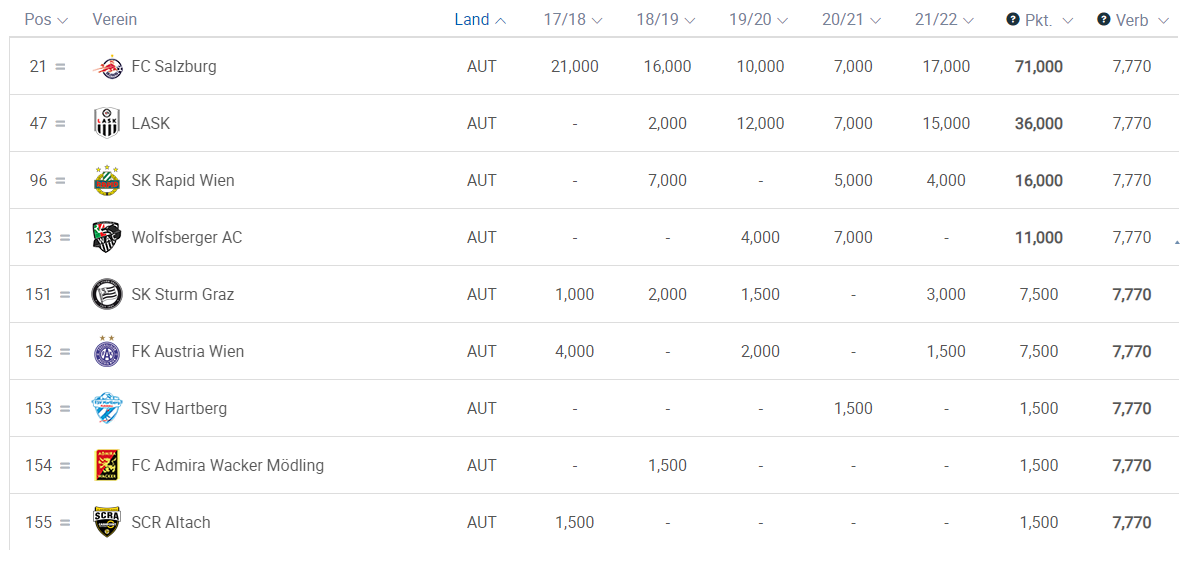This screenshot has width=1182, height=561.
Task: Sort by 21/22 season column
Action: (x=945, y=20)
